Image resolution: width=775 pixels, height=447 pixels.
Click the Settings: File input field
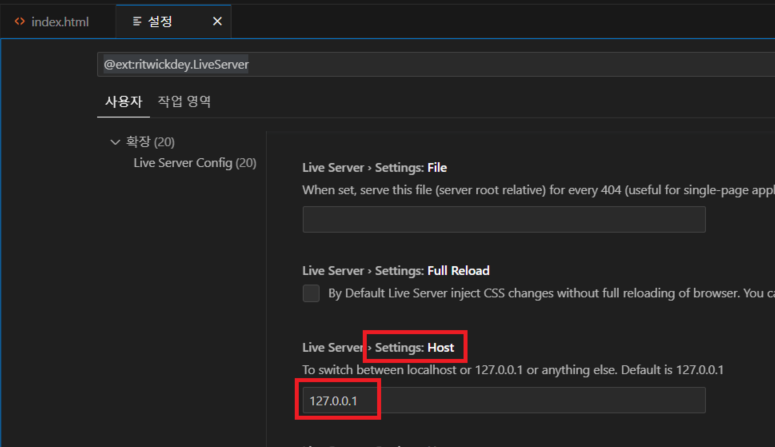click(504, 220)
